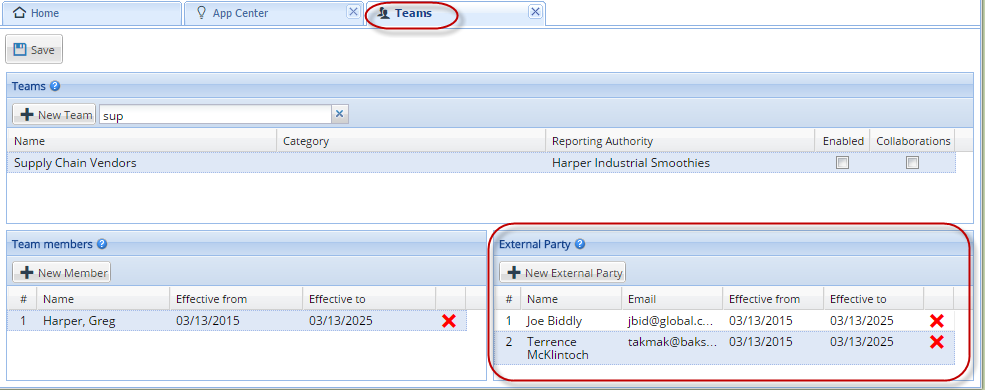The image size is (985, 390).
Task: Close the Teams tab
Action: tap(535, 11)
